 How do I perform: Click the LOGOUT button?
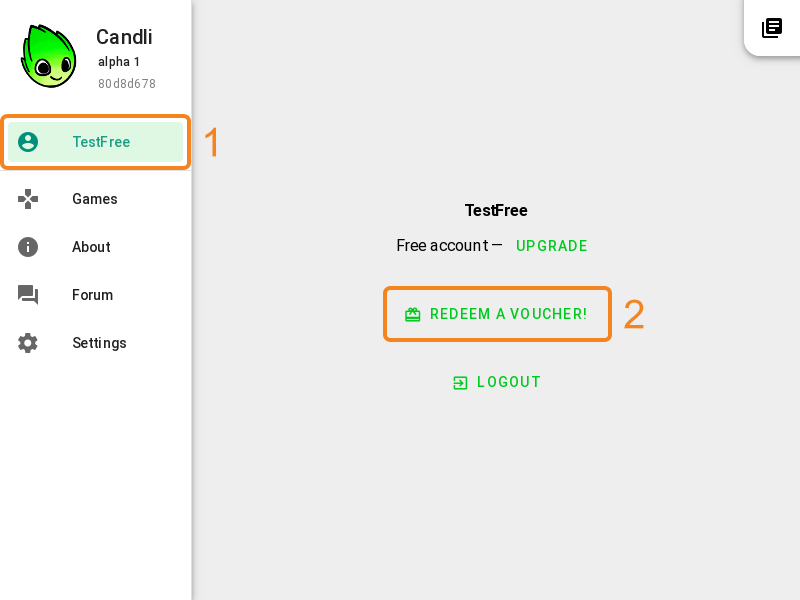(x=497, y=382)
